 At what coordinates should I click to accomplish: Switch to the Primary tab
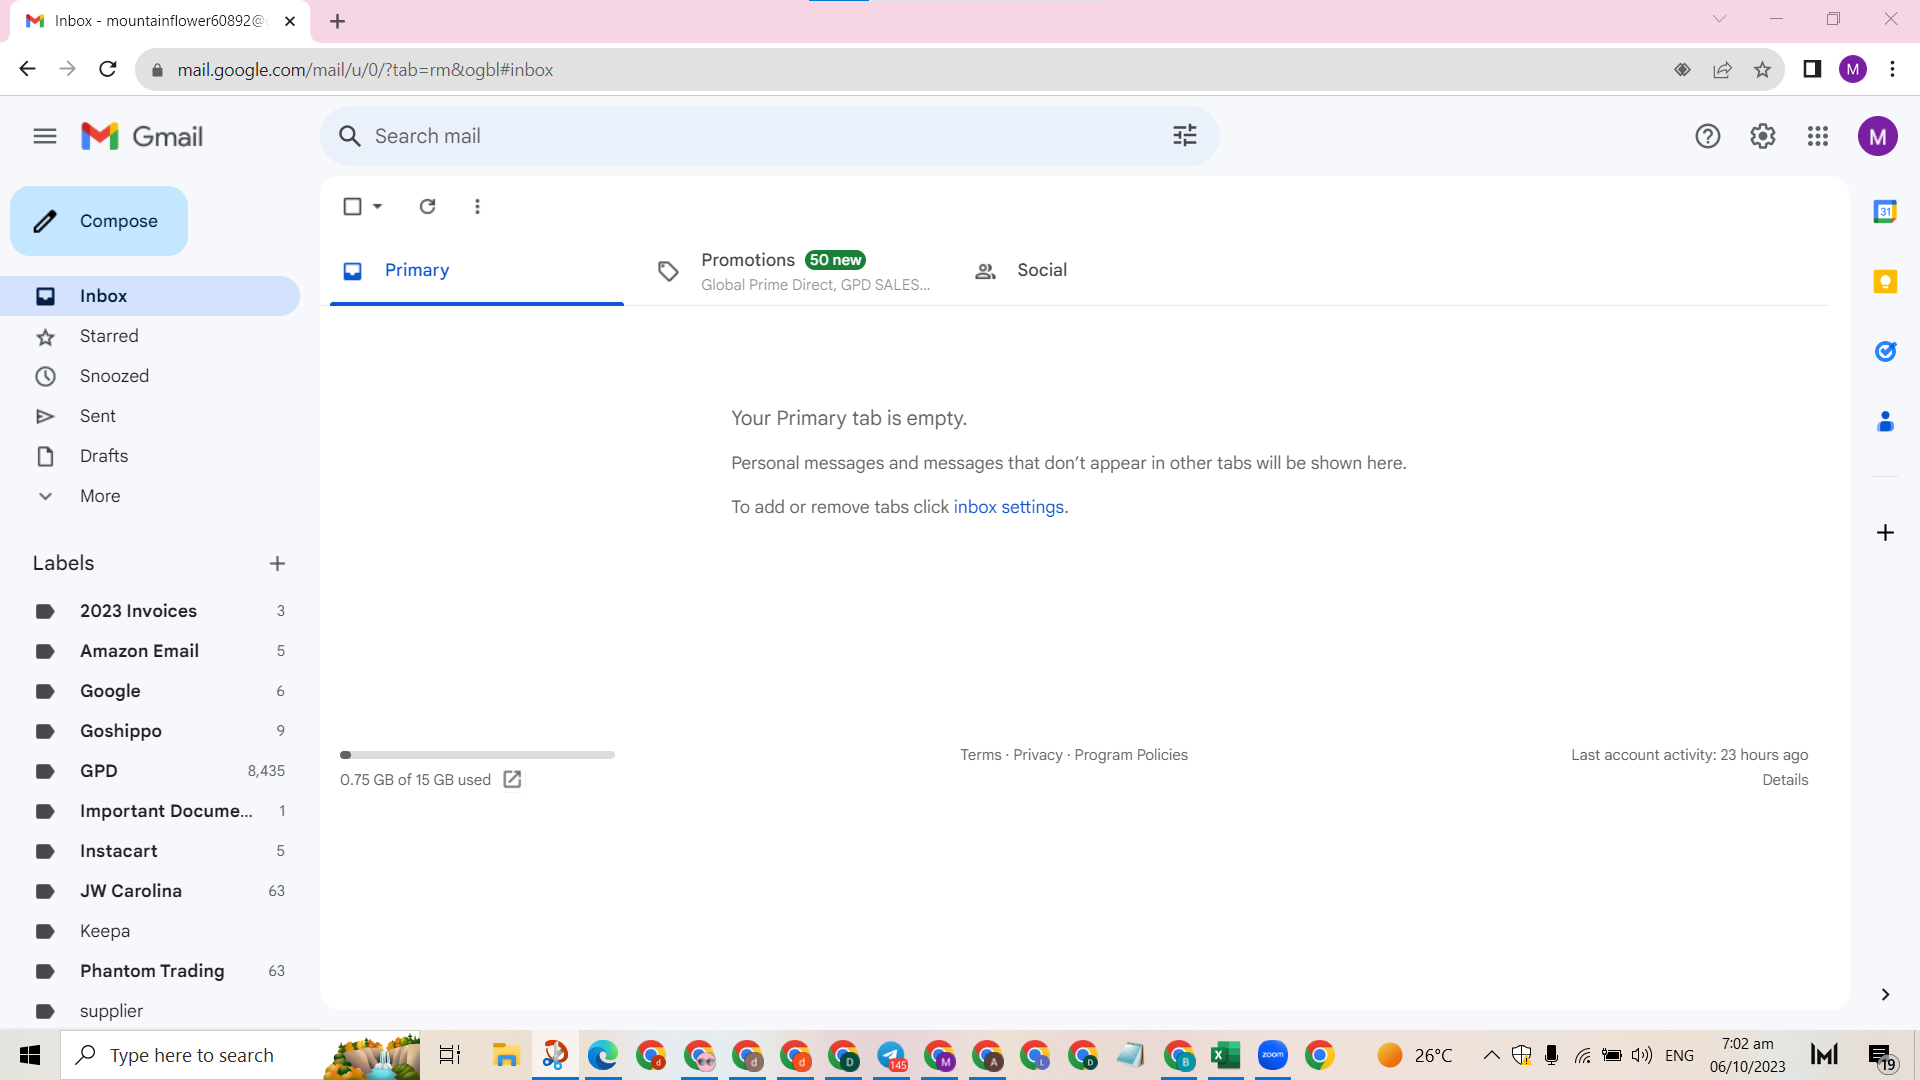[477, 270]
